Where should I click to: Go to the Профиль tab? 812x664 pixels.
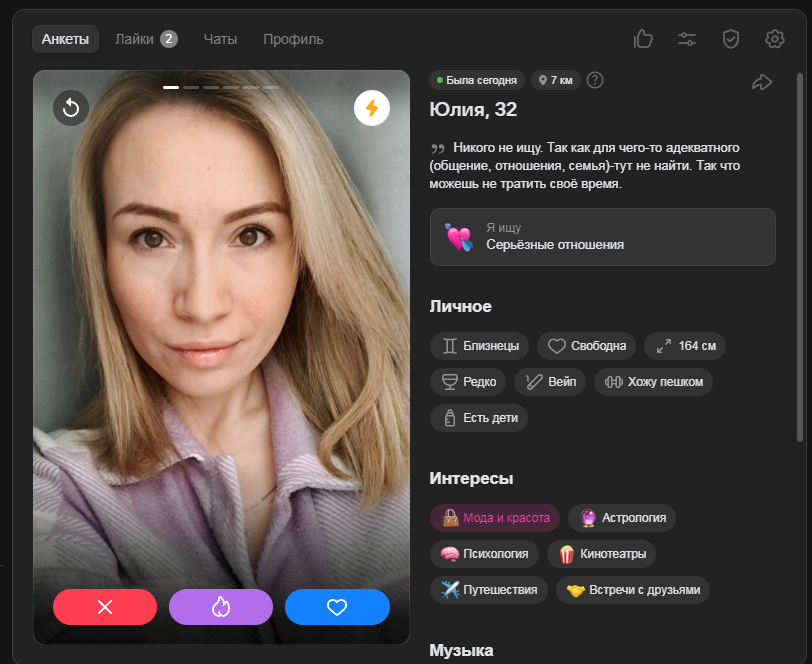293,39
